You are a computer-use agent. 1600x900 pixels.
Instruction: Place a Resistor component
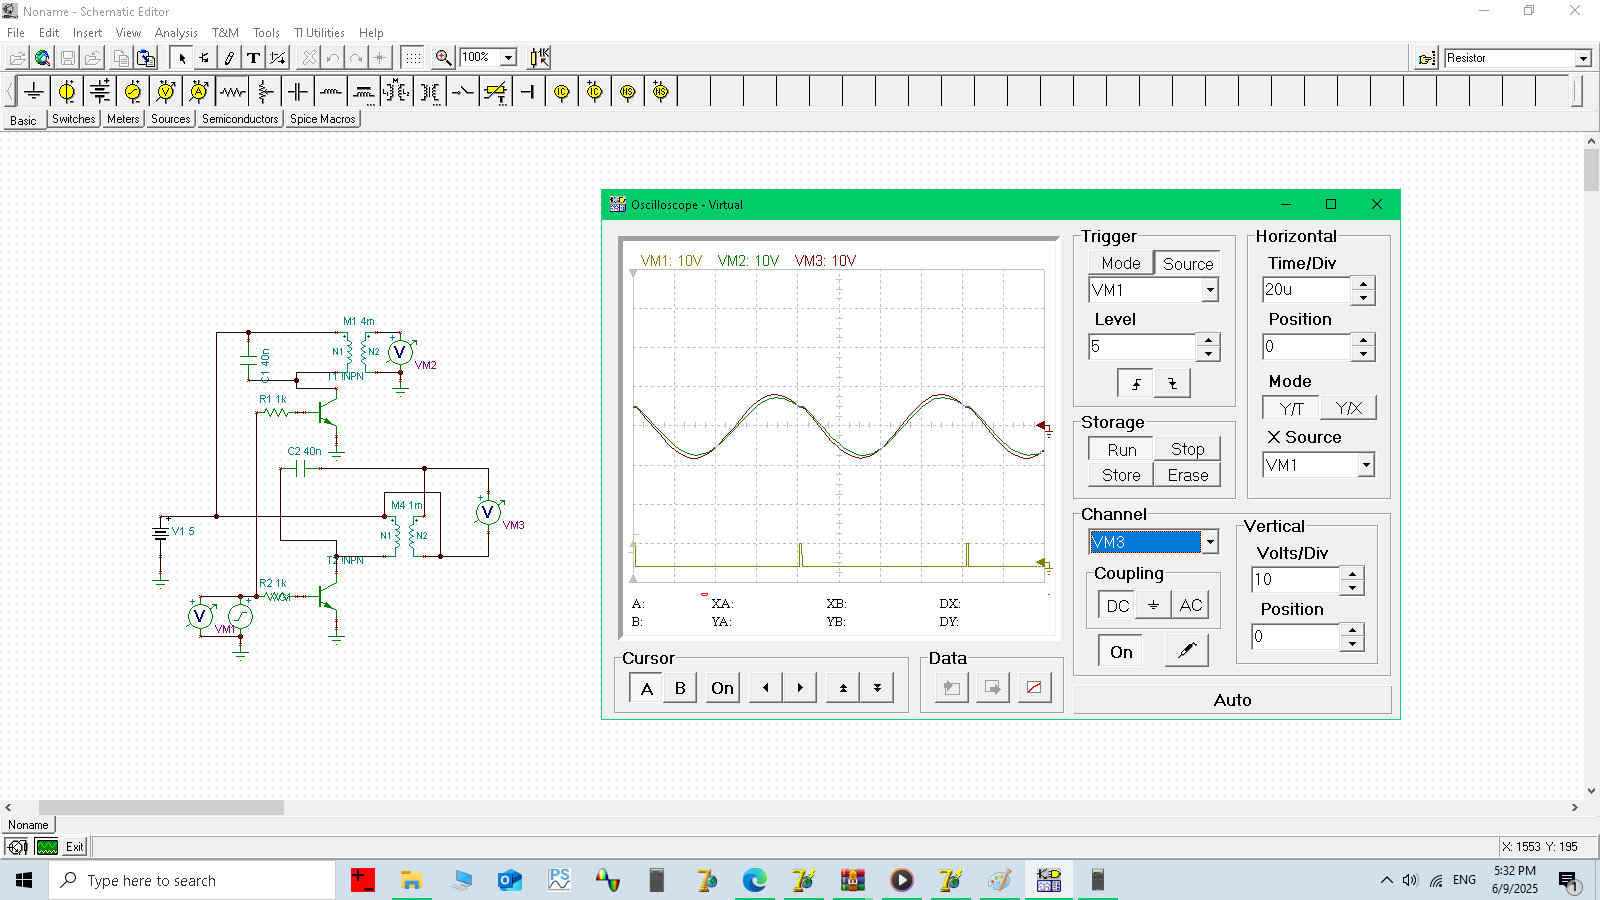pyautogui.click(x=232, y=92)
